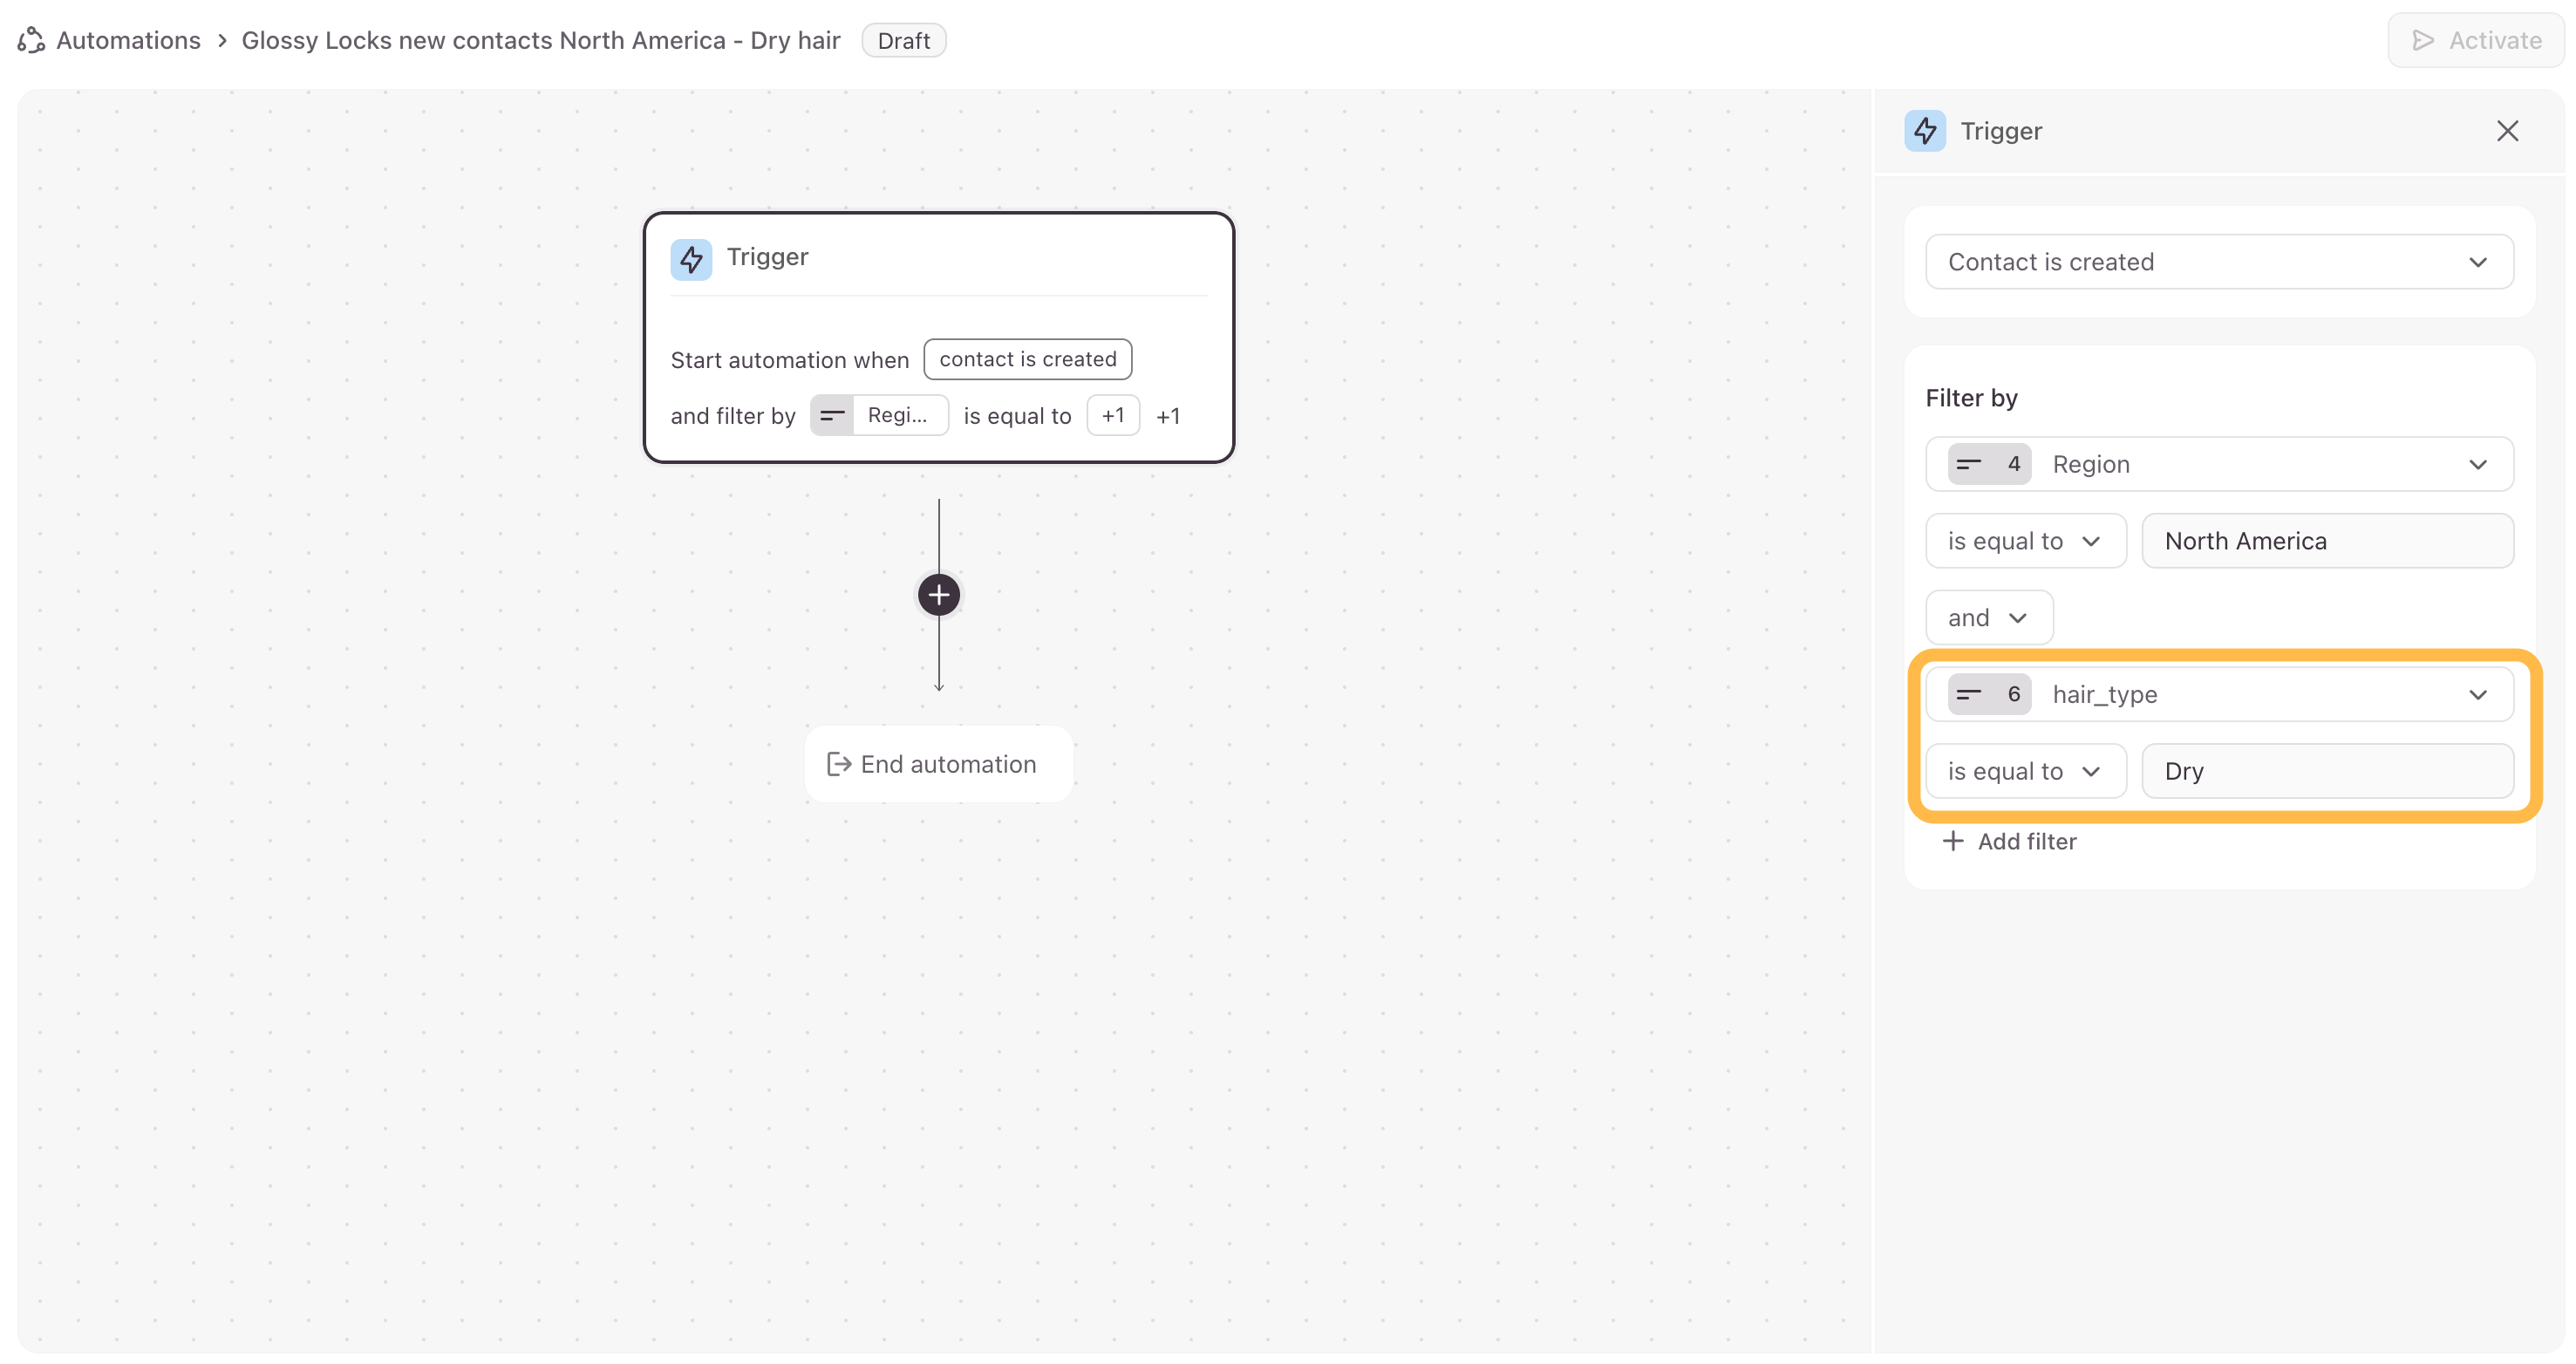
Task: Click the lightning bolt icon in Trigger panel header
Action: 1925,131
